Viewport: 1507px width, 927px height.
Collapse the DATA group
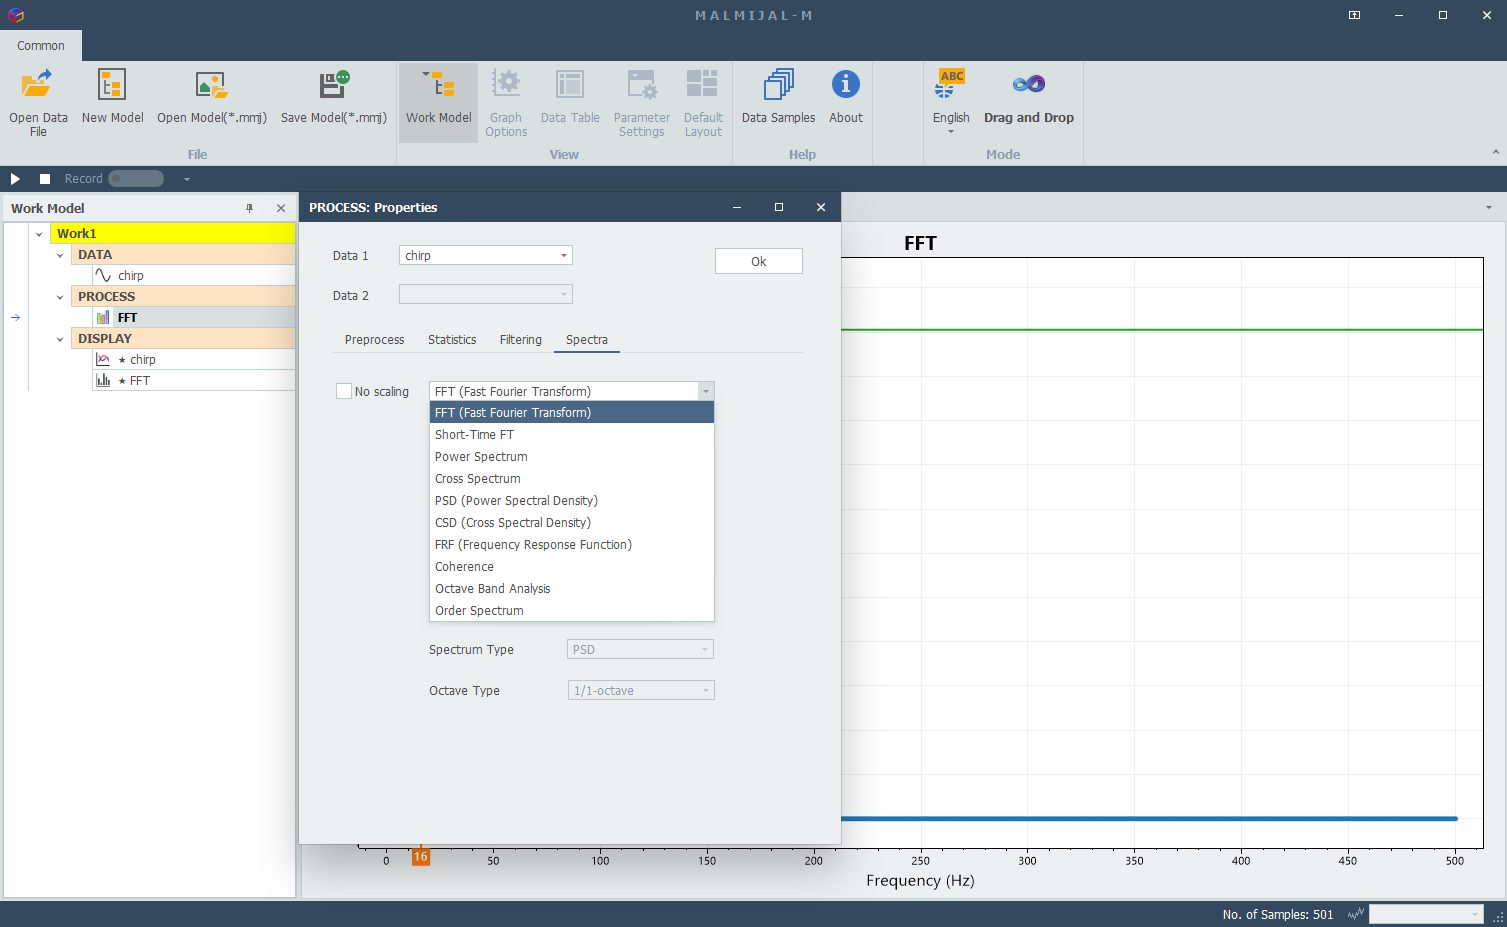pos(60,255)
